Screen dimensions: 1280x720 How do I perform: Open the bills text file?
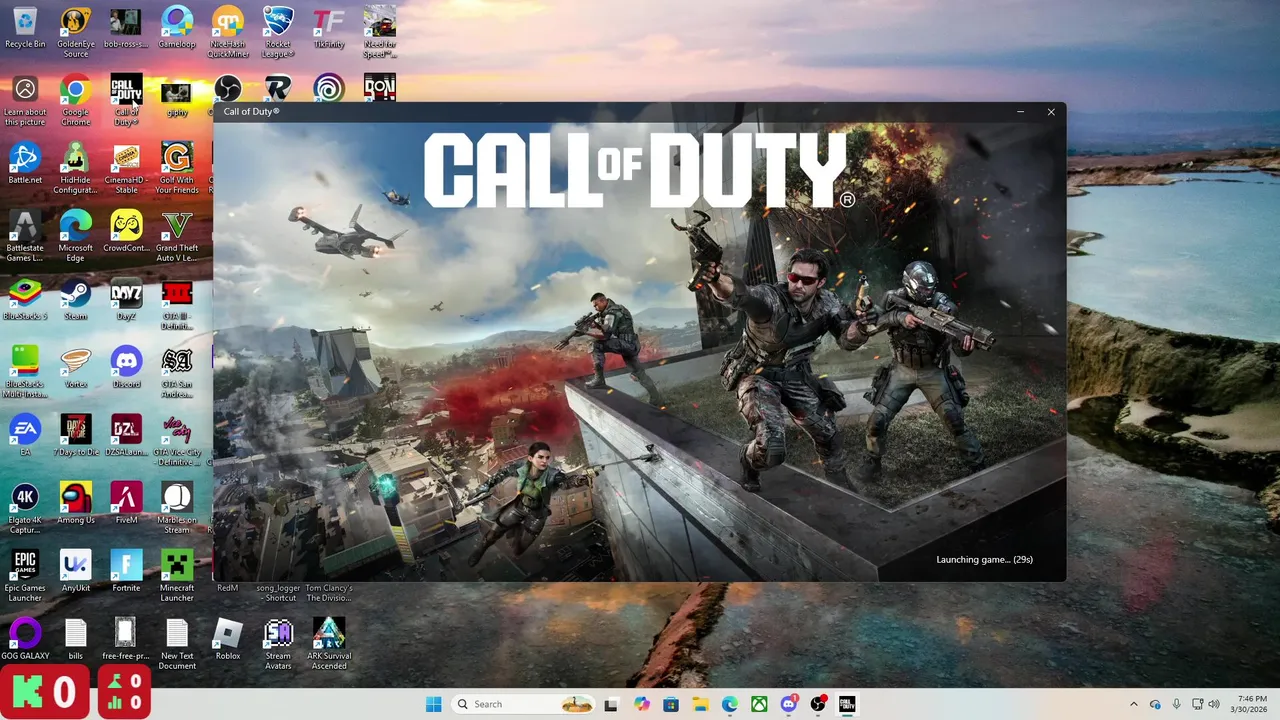(76, 640)
